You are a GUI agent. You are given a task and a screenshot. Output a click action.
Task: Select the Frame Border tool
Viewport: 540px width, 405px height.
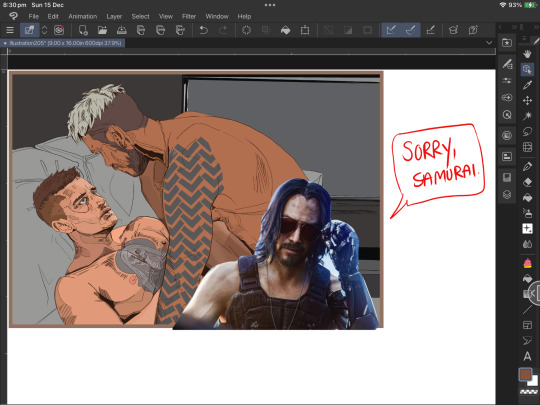[527, 325]
